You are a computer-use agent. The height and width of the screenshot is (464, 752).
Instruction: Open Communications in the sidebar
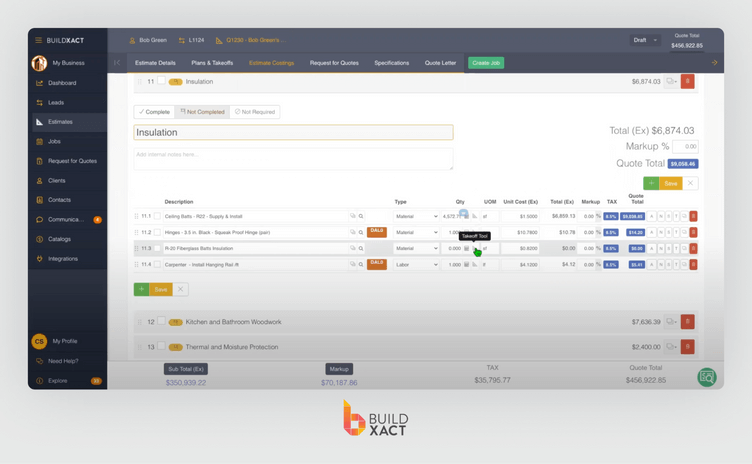[x=66, y=220]
